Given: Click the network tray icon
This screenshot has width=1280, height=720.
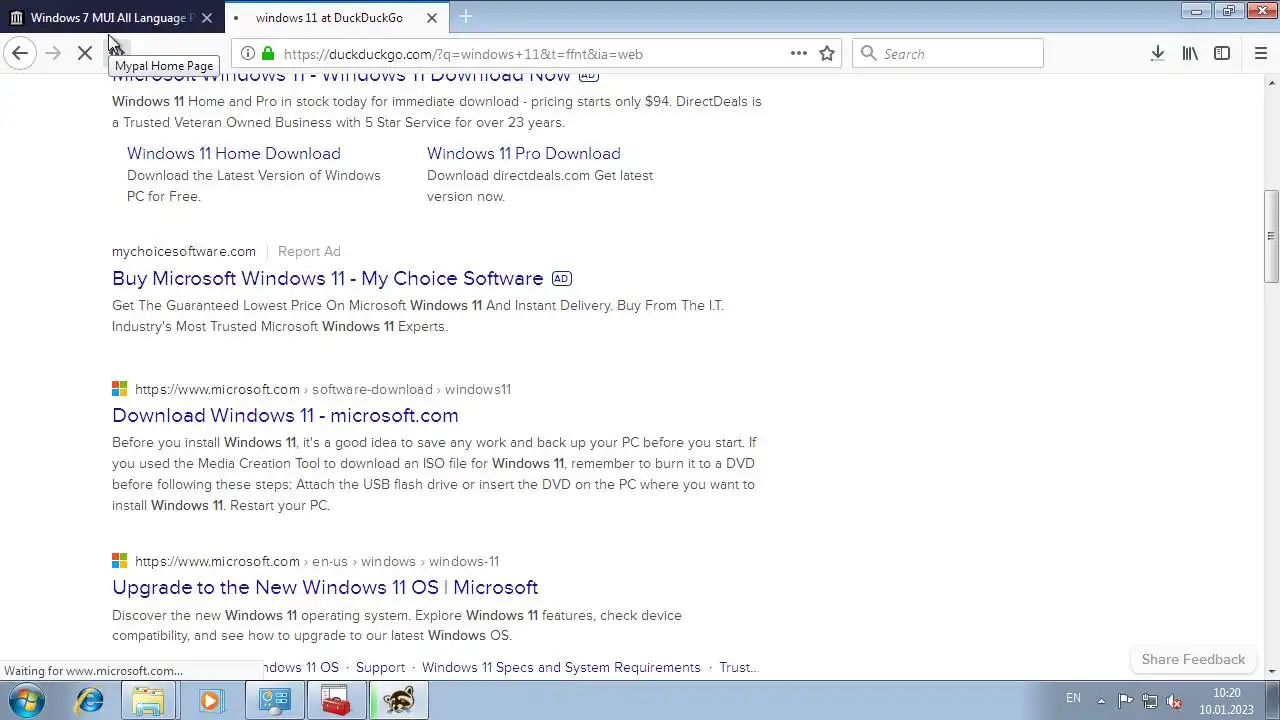Looking at the screenshot, I should pos(1150,701).
